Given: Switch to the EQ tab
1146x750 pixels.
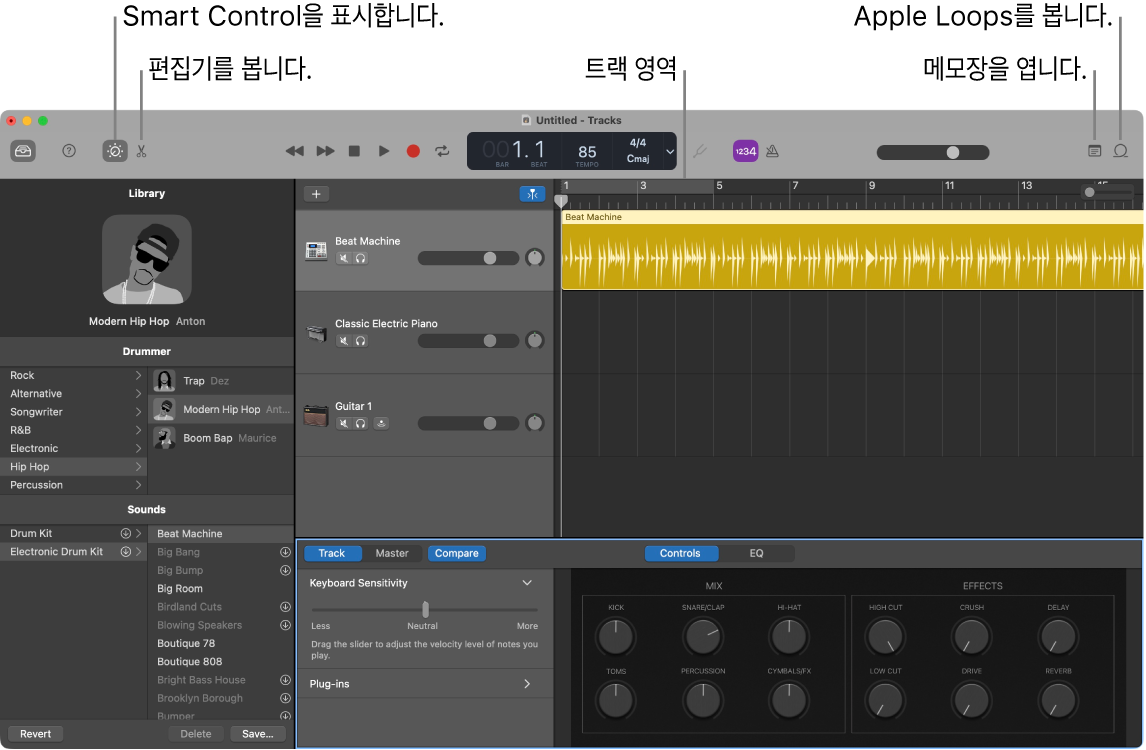Looking at the screenshot, I should point(756,553).
